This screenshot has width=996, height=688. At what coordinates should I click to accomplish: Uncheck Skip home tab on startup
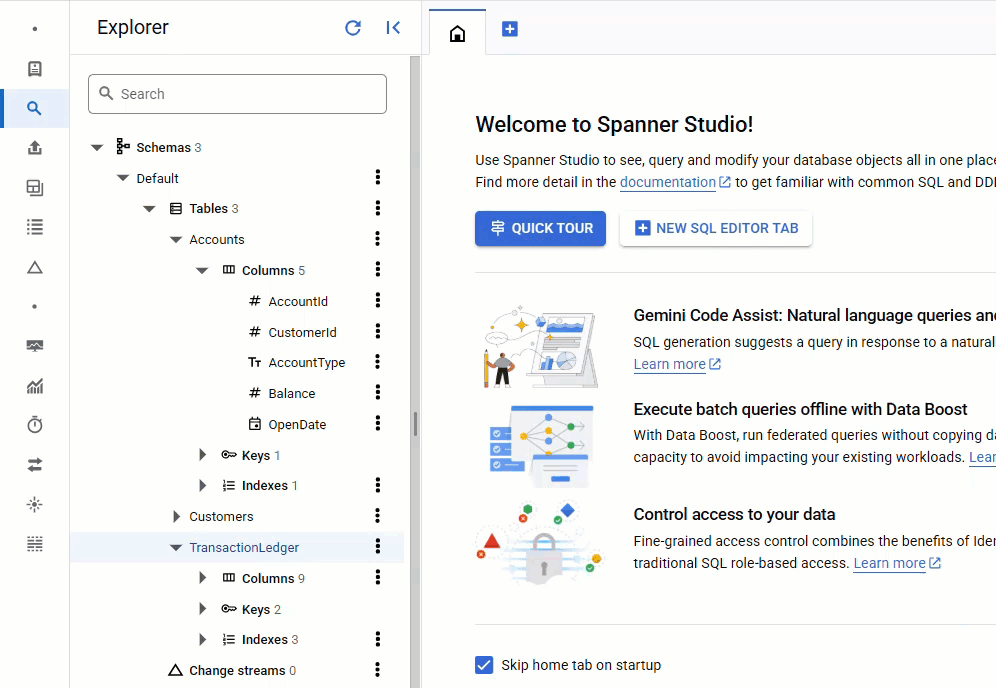click(485, 665)
